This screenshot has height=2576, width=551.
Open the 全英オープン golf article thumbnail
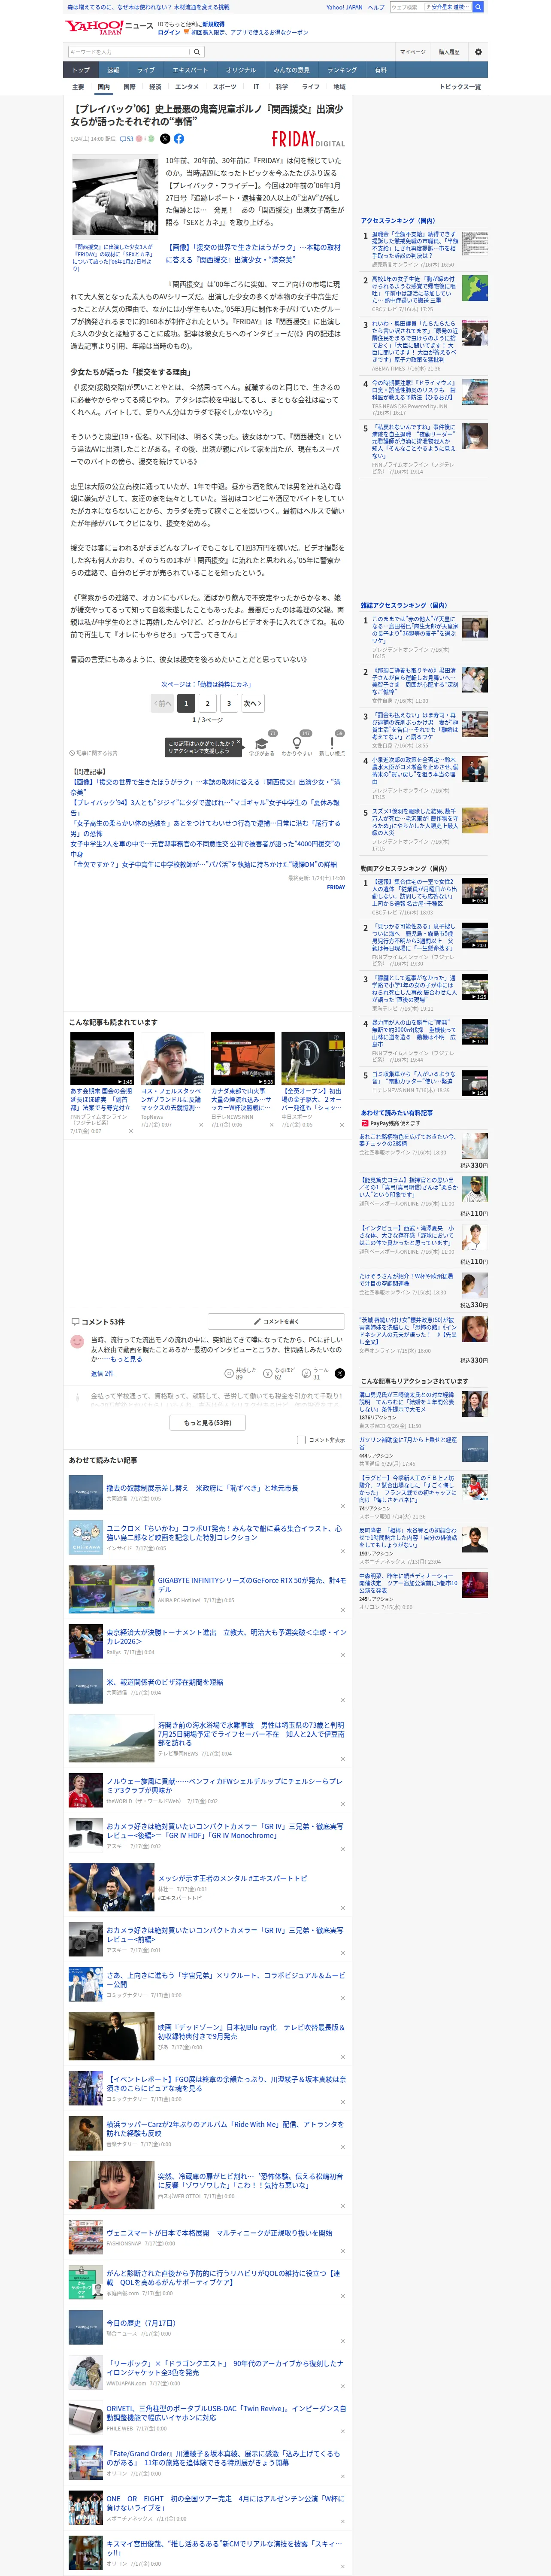click(x=313, y=1058)
